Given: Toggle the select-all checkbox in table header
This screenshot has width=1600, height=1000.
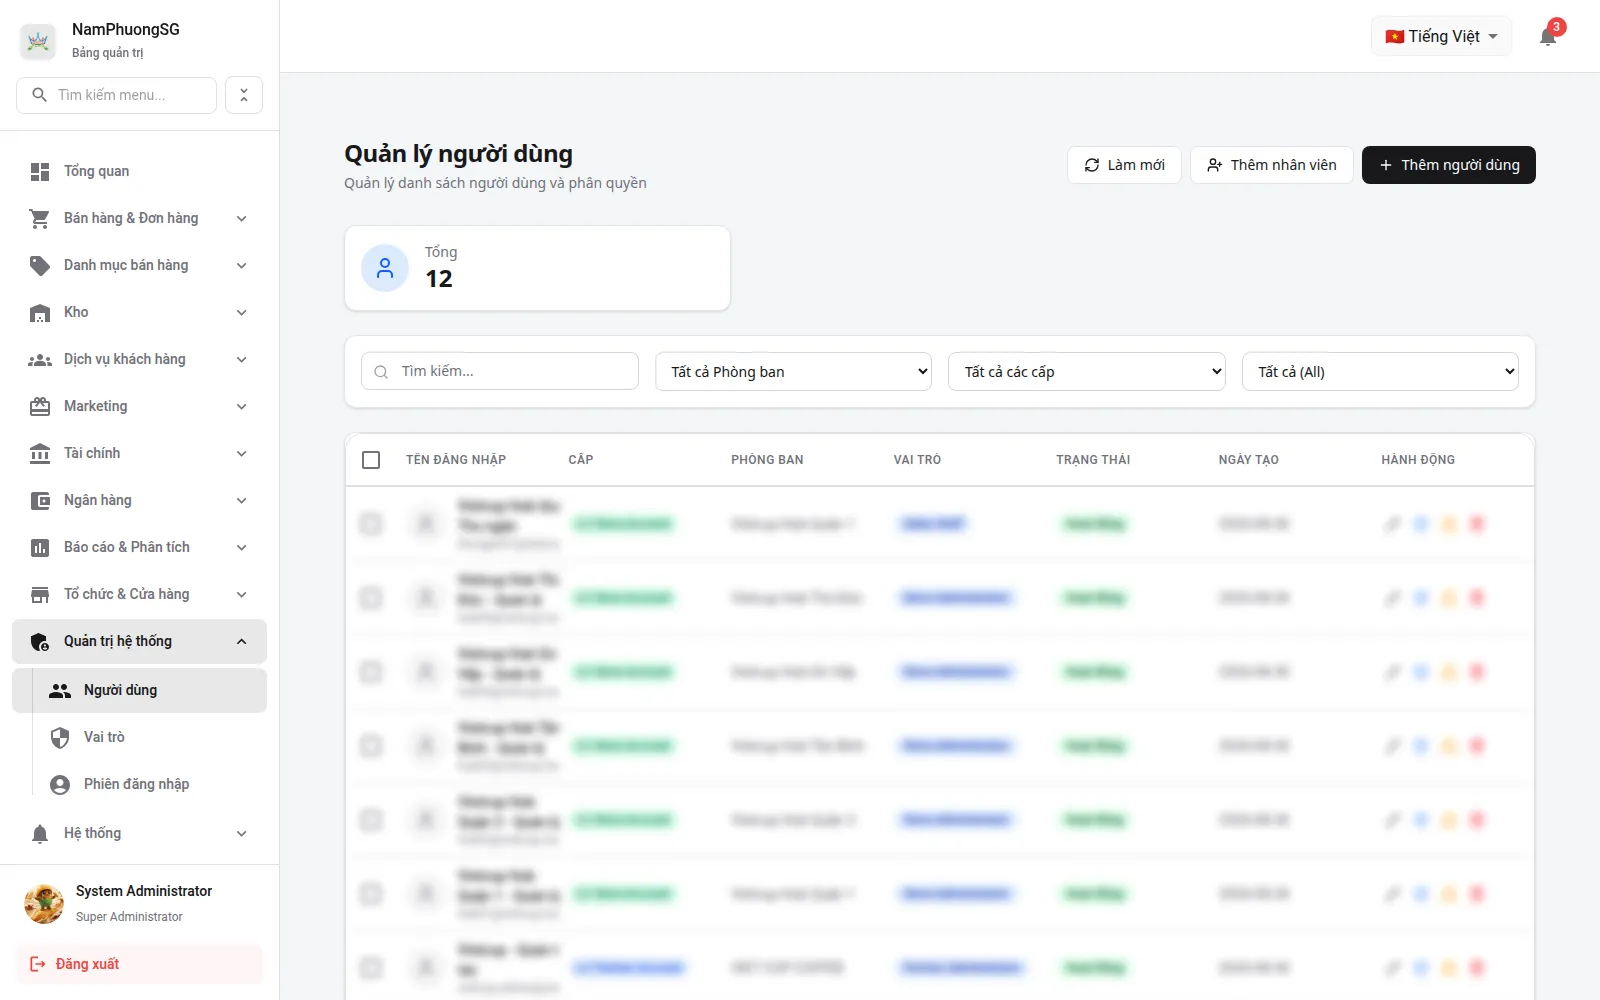Looking at the screenshot, I should pyautogui.click(x=371, y=460).
